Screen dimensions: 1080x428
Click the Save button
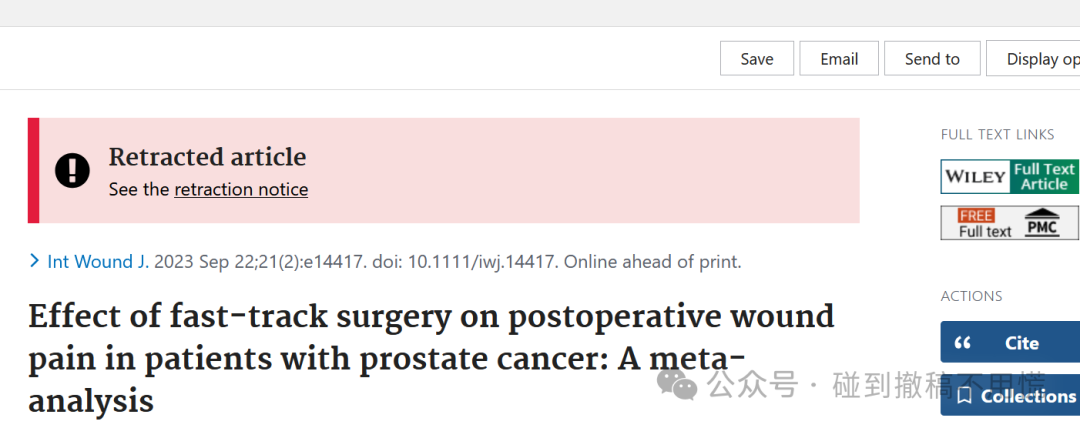coord(757,59)
